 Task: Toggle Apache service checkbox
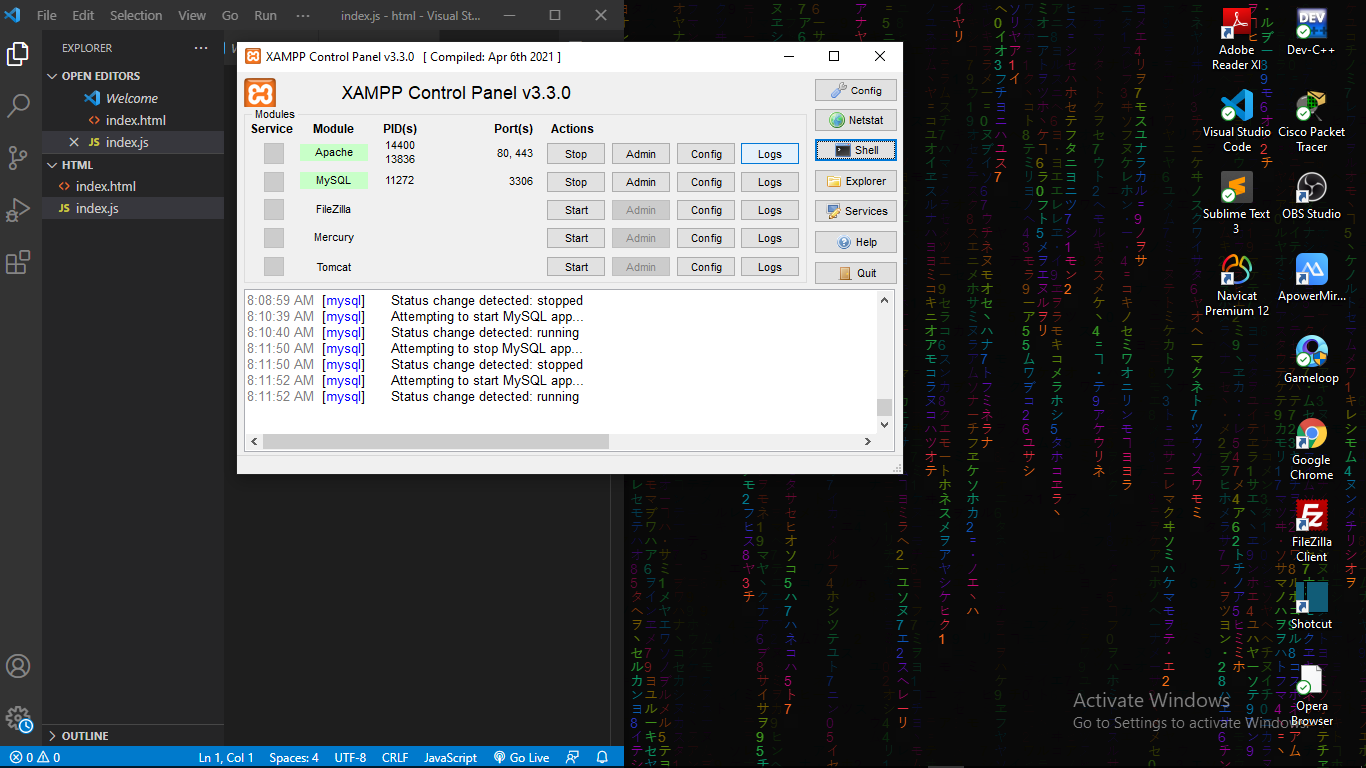(x=274, y=153)
